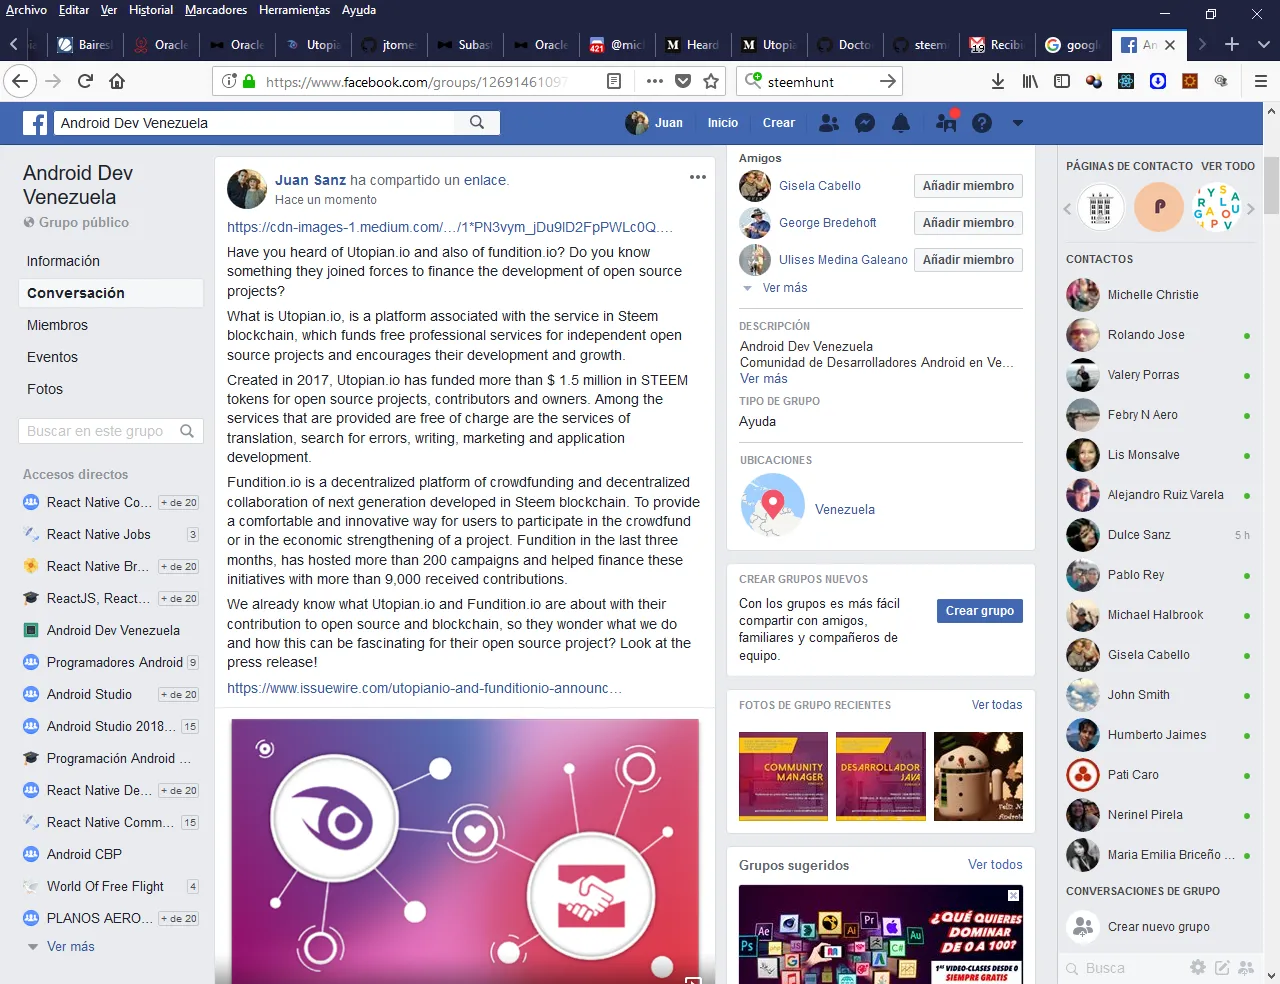This screenshot has height=984, width=1280.
Task: Open Ver todas group photos link
Action: 997,705
